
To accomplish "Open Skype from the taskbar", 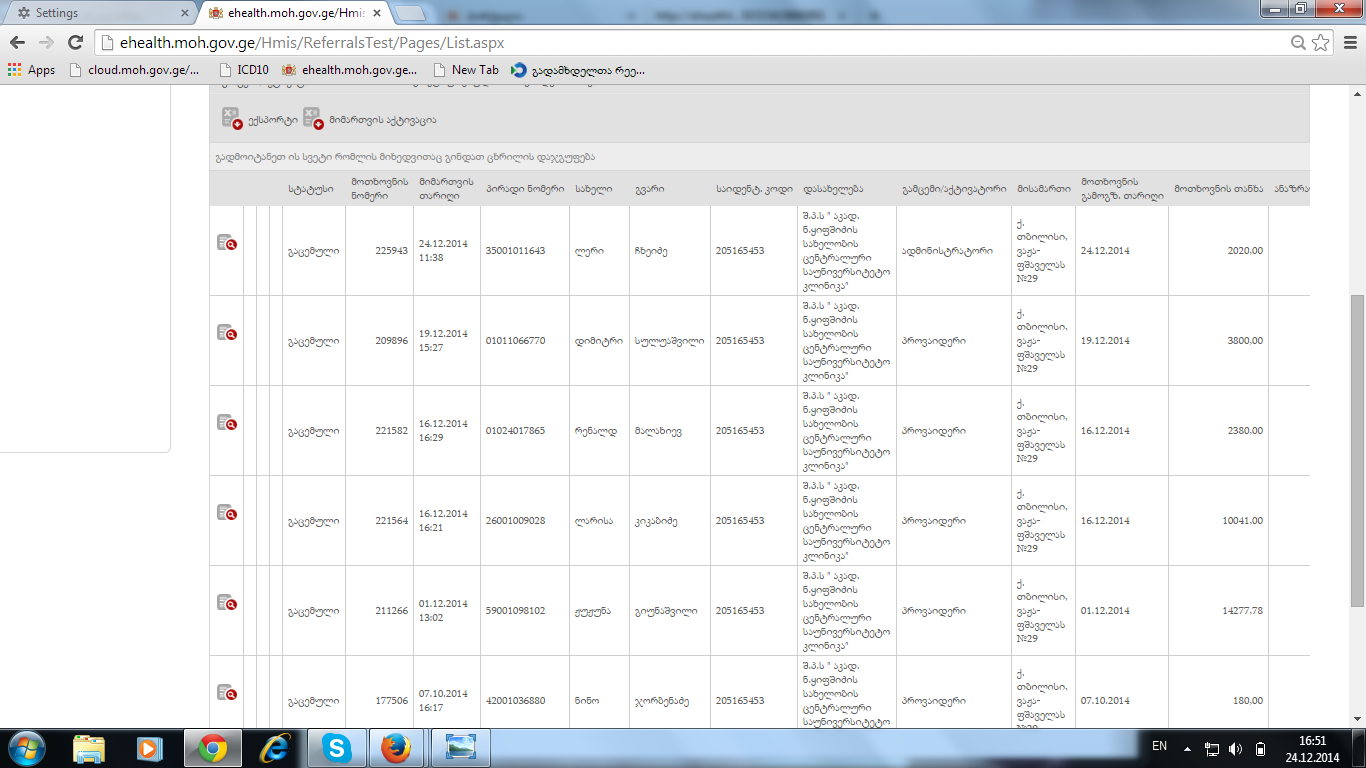I will pyautogui.click(x=337, y=748).
